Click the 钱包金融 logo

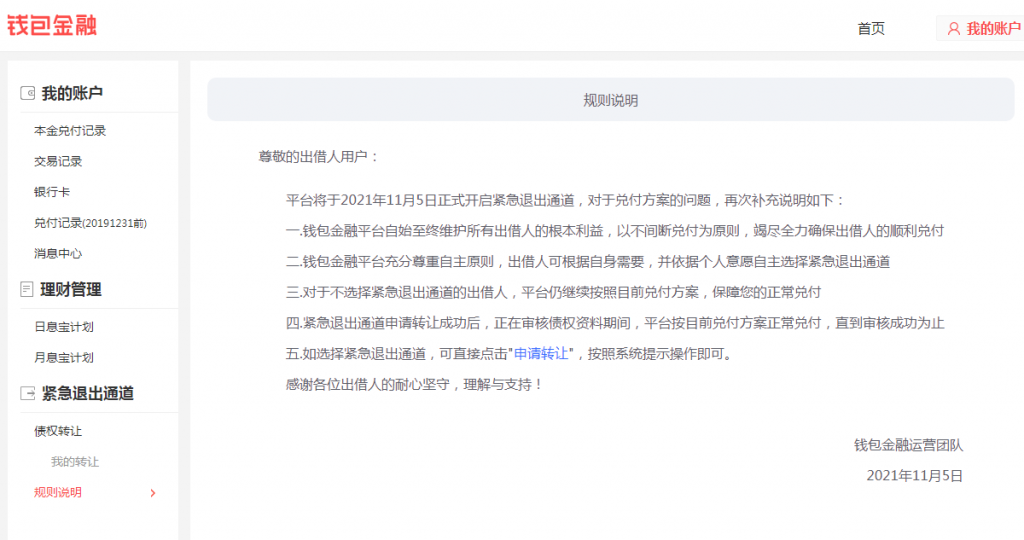coord(52,25)
